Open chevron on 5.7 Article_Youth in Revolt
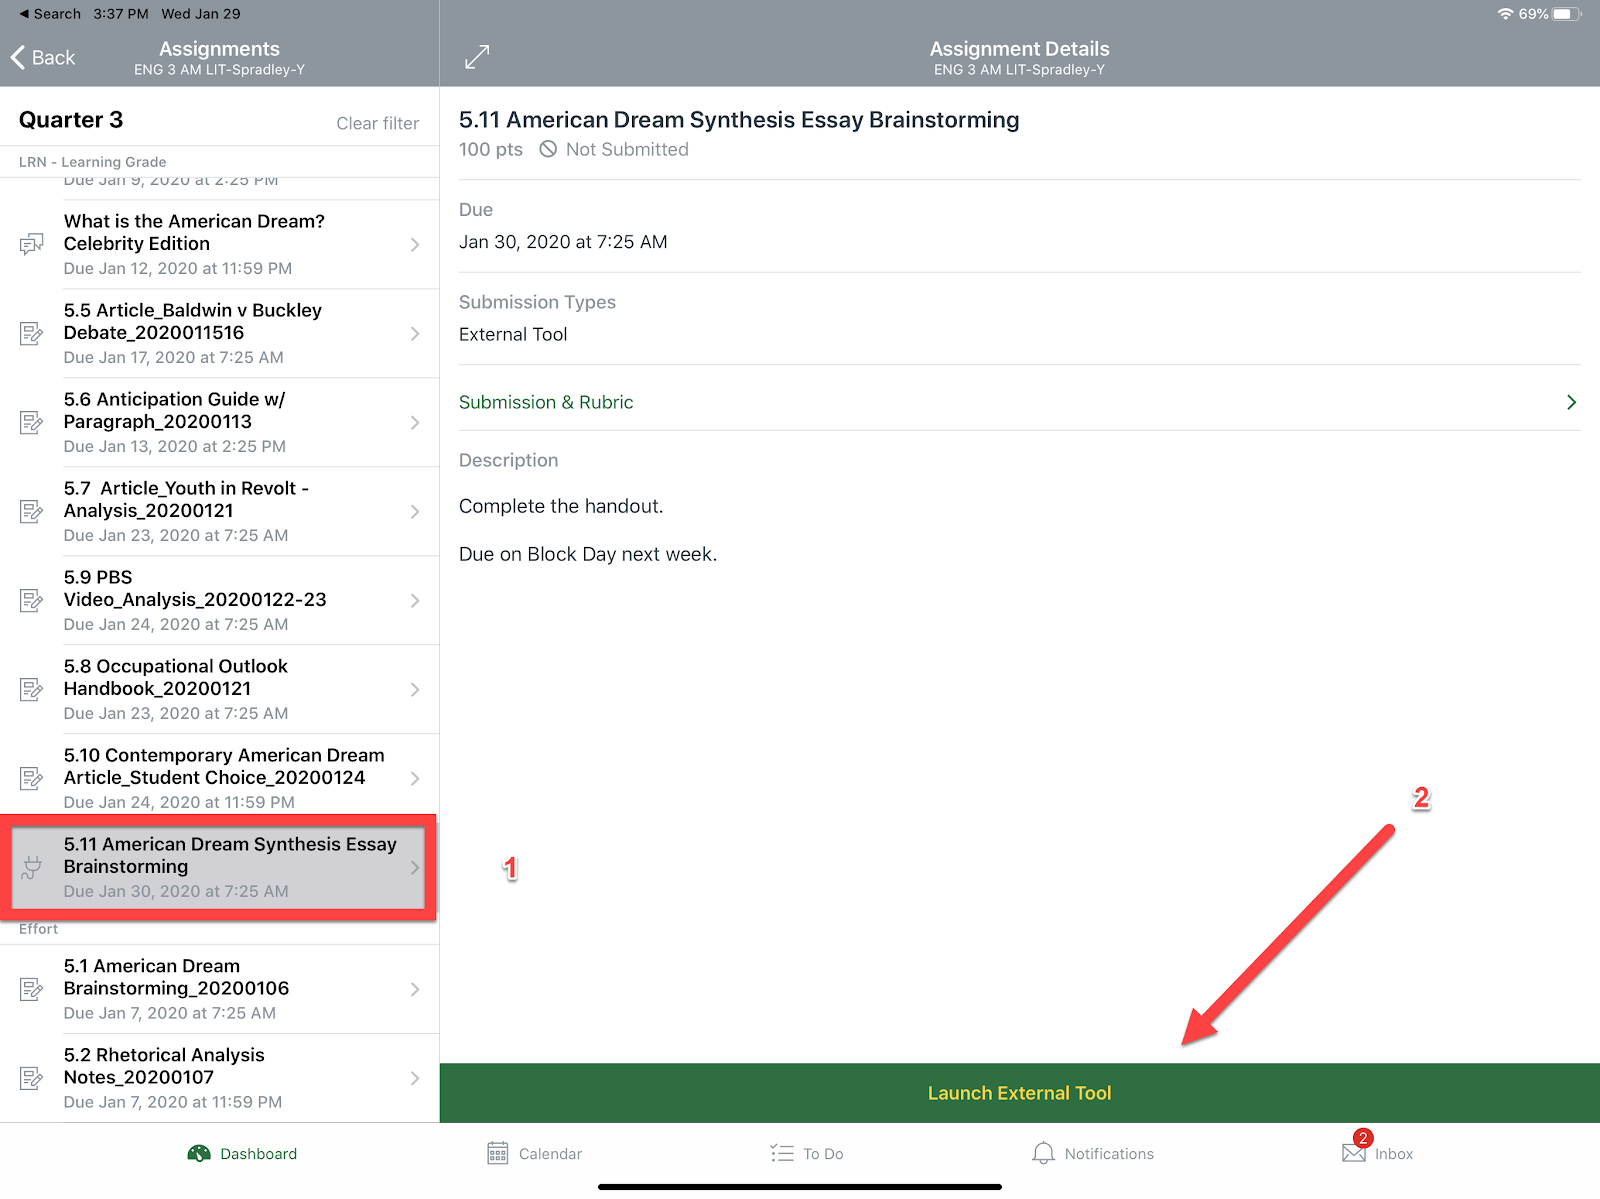This screenshot has width=1600, height=1199. coord(416,511)
